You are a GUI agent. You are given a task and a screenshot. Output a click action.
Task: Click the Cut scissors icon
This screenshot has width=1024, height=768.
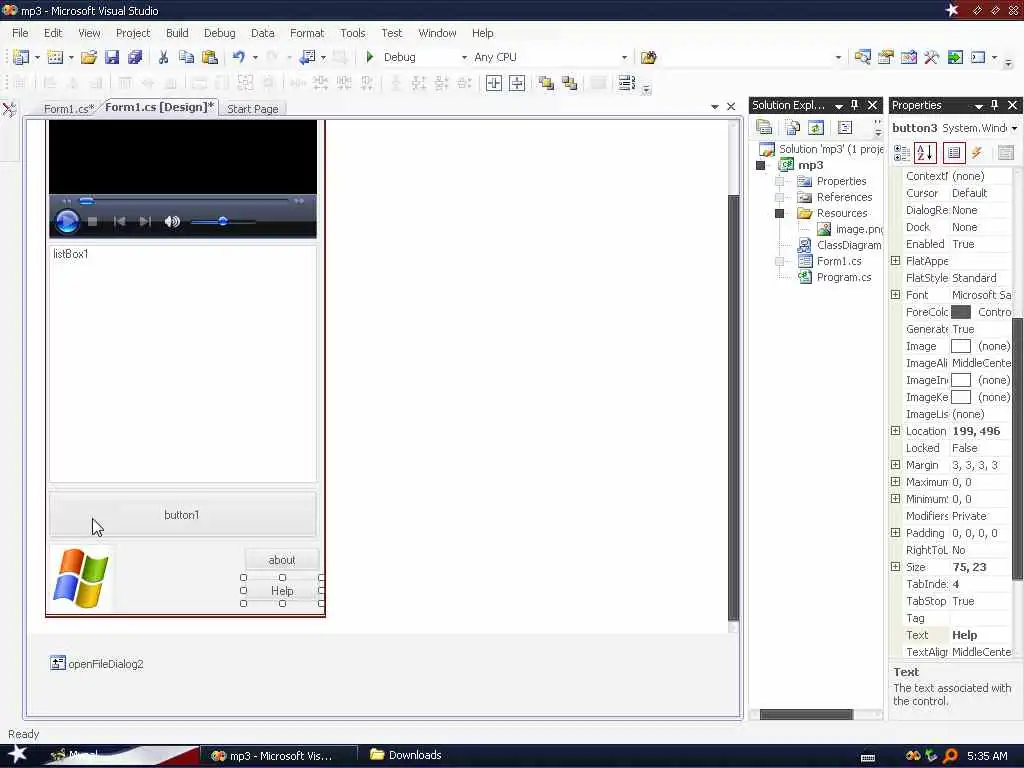pos(163,57)
